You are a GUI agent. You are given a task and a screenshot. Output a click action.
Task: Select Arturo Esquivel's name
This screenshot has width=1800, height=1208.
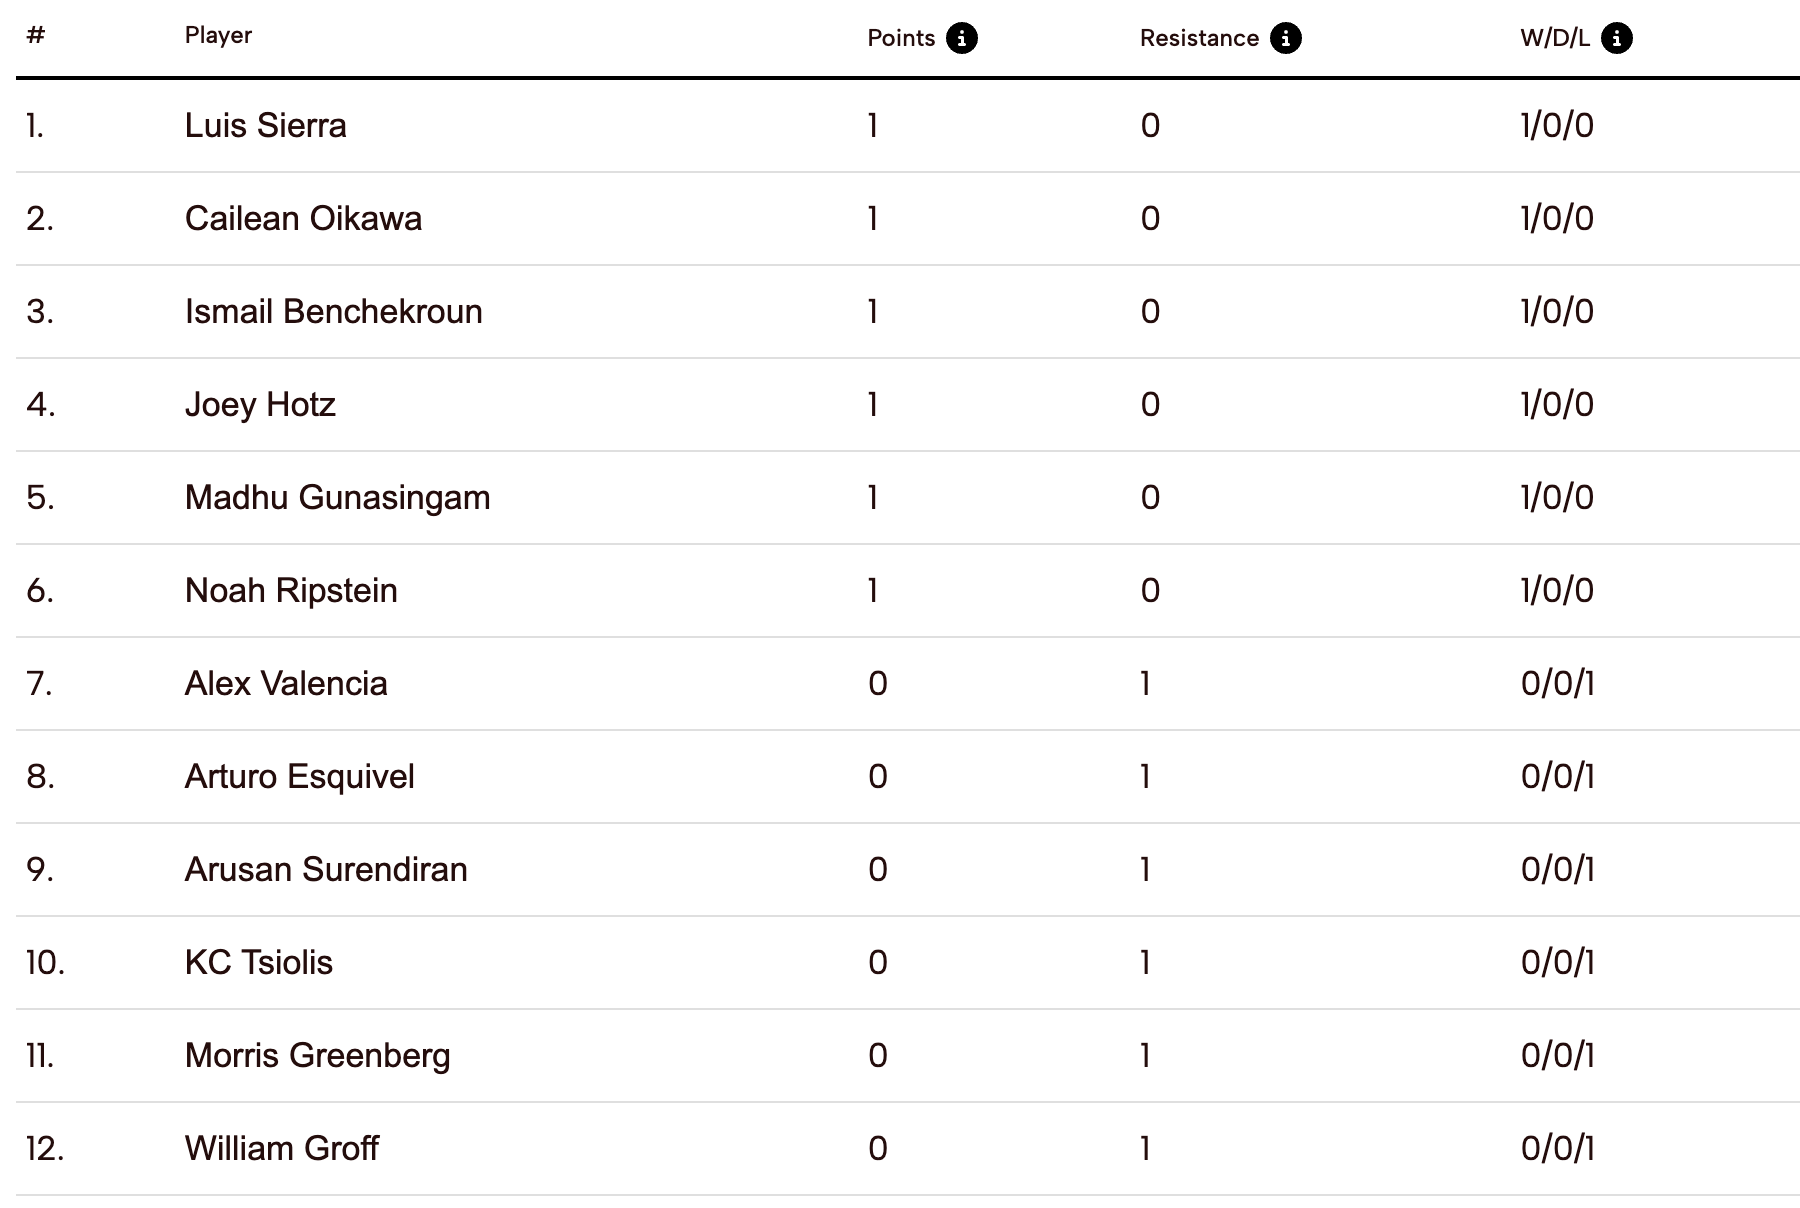(x=299, y=776)
